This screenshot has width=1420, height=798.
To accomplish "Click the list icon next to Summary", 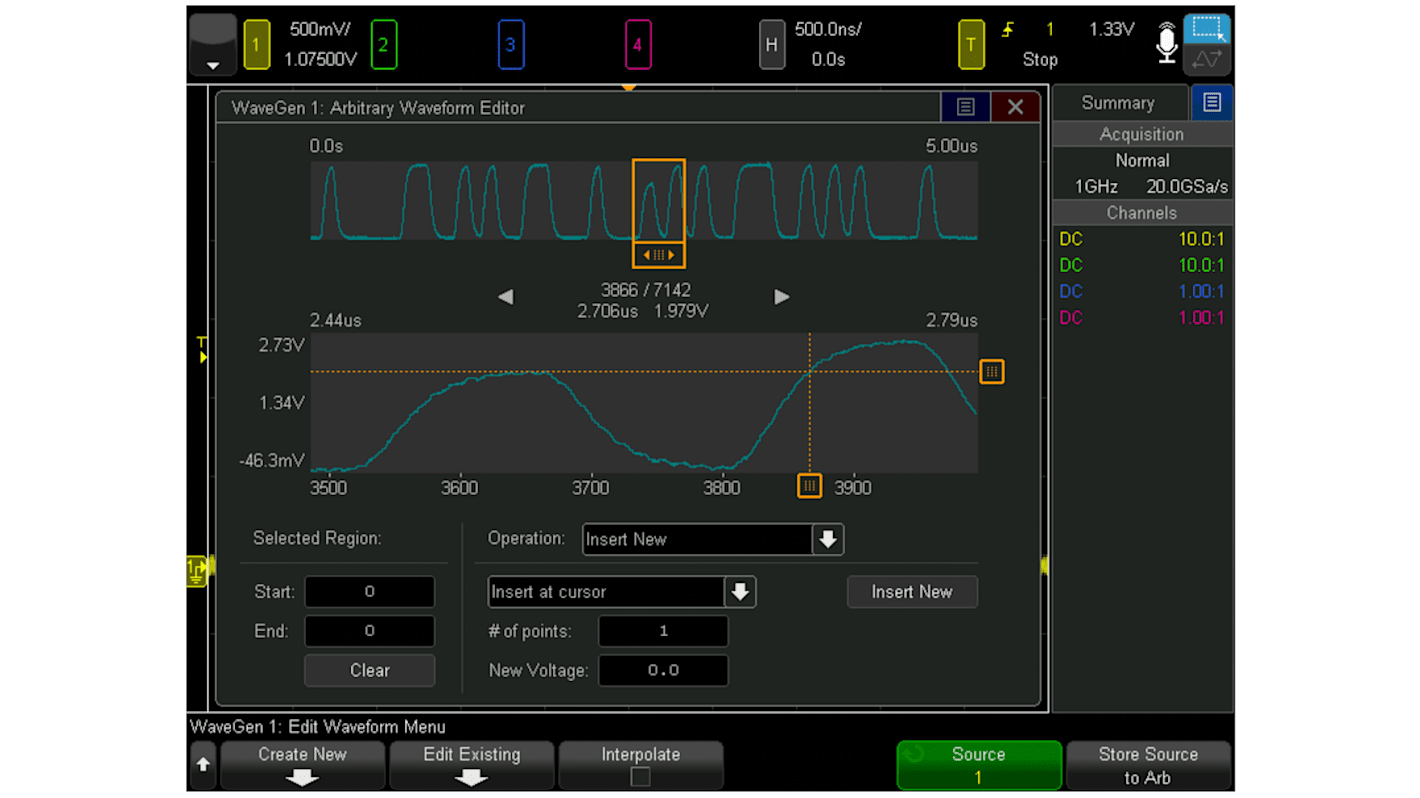I will [1211, 102].
